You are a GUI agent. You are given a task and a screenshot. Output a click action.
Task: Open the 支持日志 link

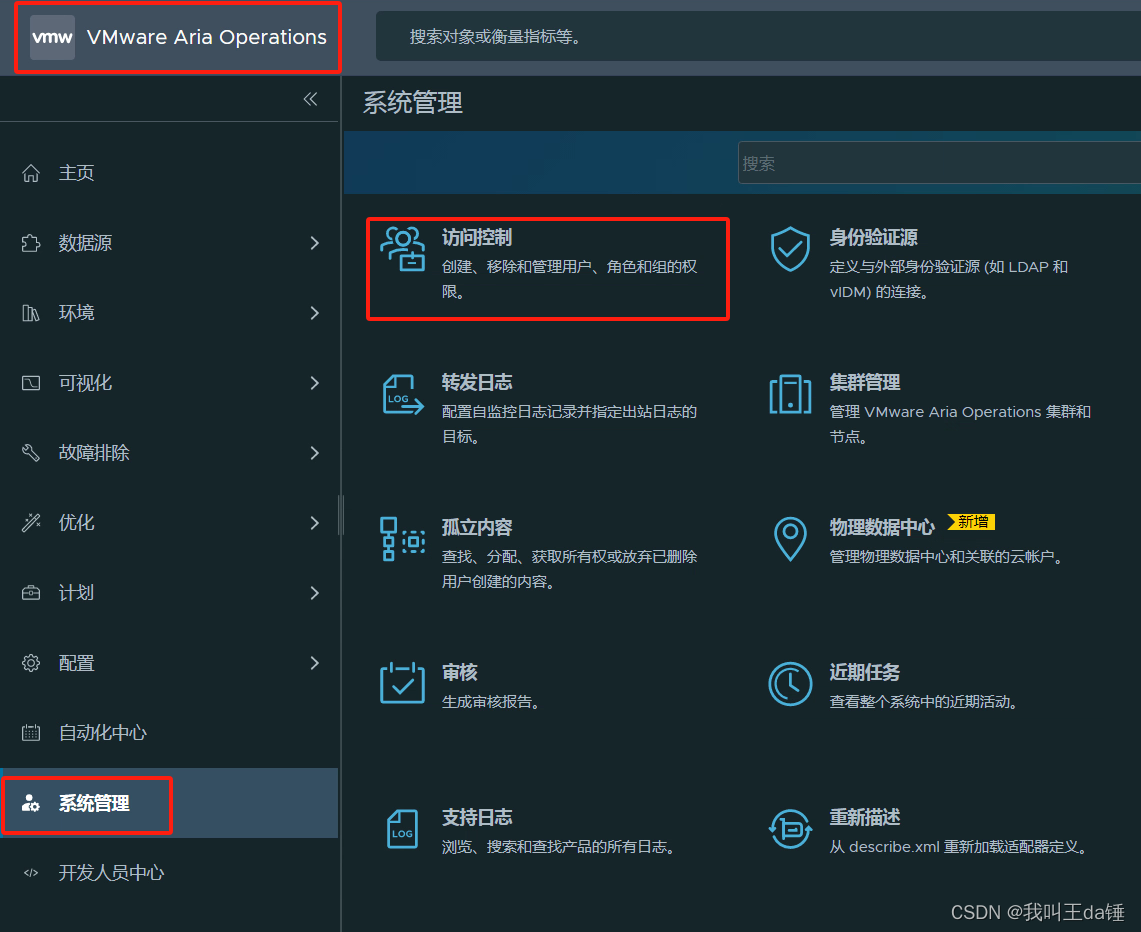click(x=477, y=817)
